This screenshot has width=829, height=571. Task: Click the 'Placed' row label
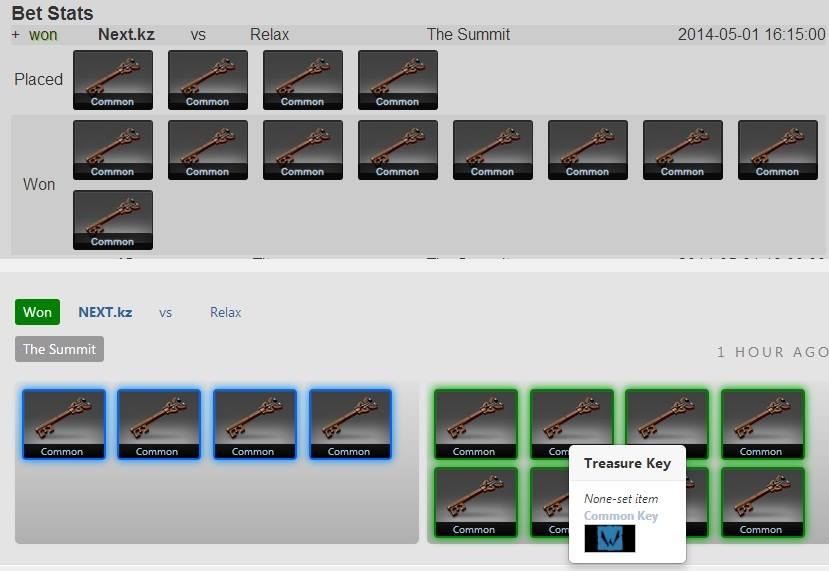(39, 79)
